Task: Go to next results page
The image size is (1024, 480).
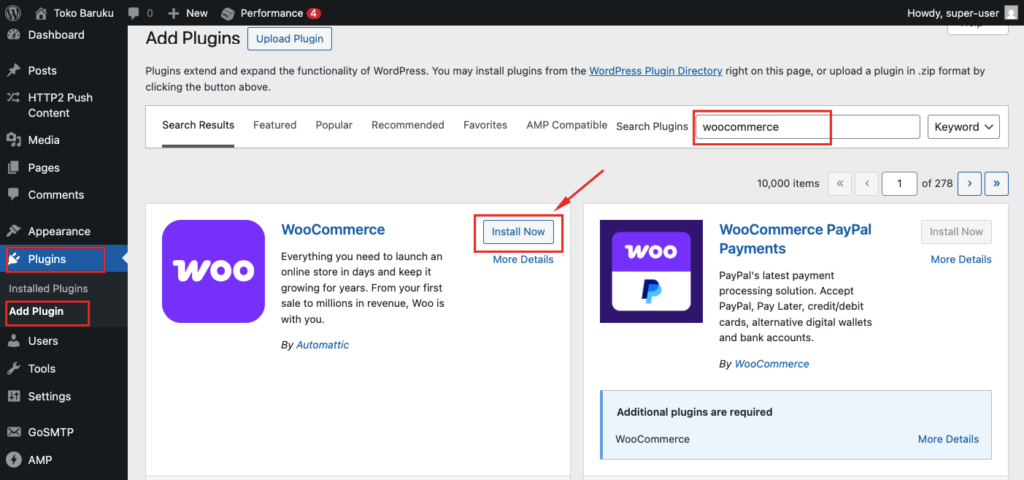Action: coord(970,184)
